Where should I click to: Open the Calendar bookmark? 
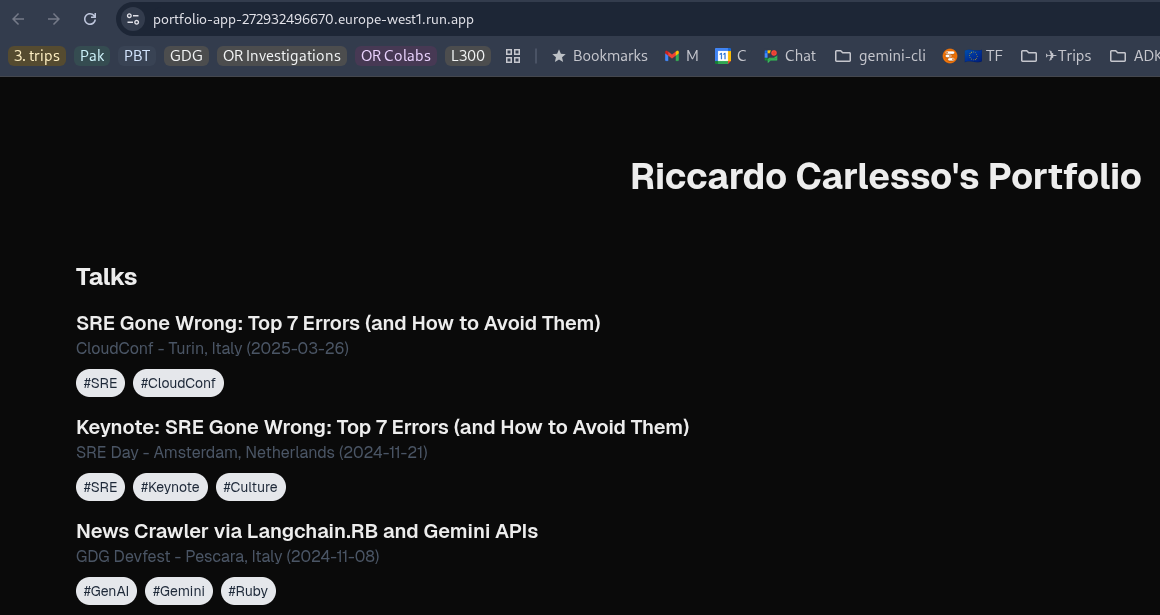coord(731,56)
